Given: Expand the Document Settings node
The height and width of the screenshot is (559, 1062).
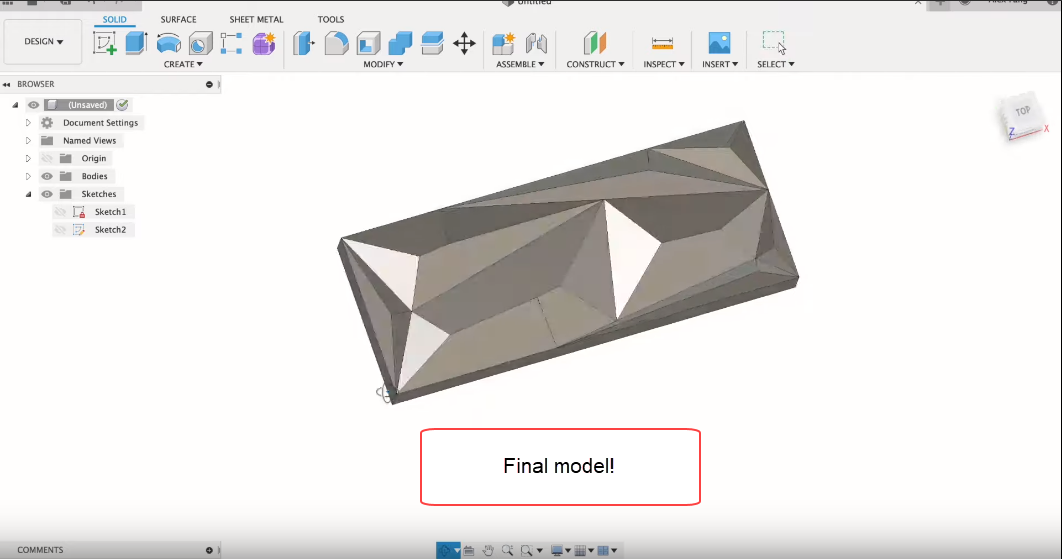Looking at the screenshot, I should pyautogui.click(x=28, y=123).
